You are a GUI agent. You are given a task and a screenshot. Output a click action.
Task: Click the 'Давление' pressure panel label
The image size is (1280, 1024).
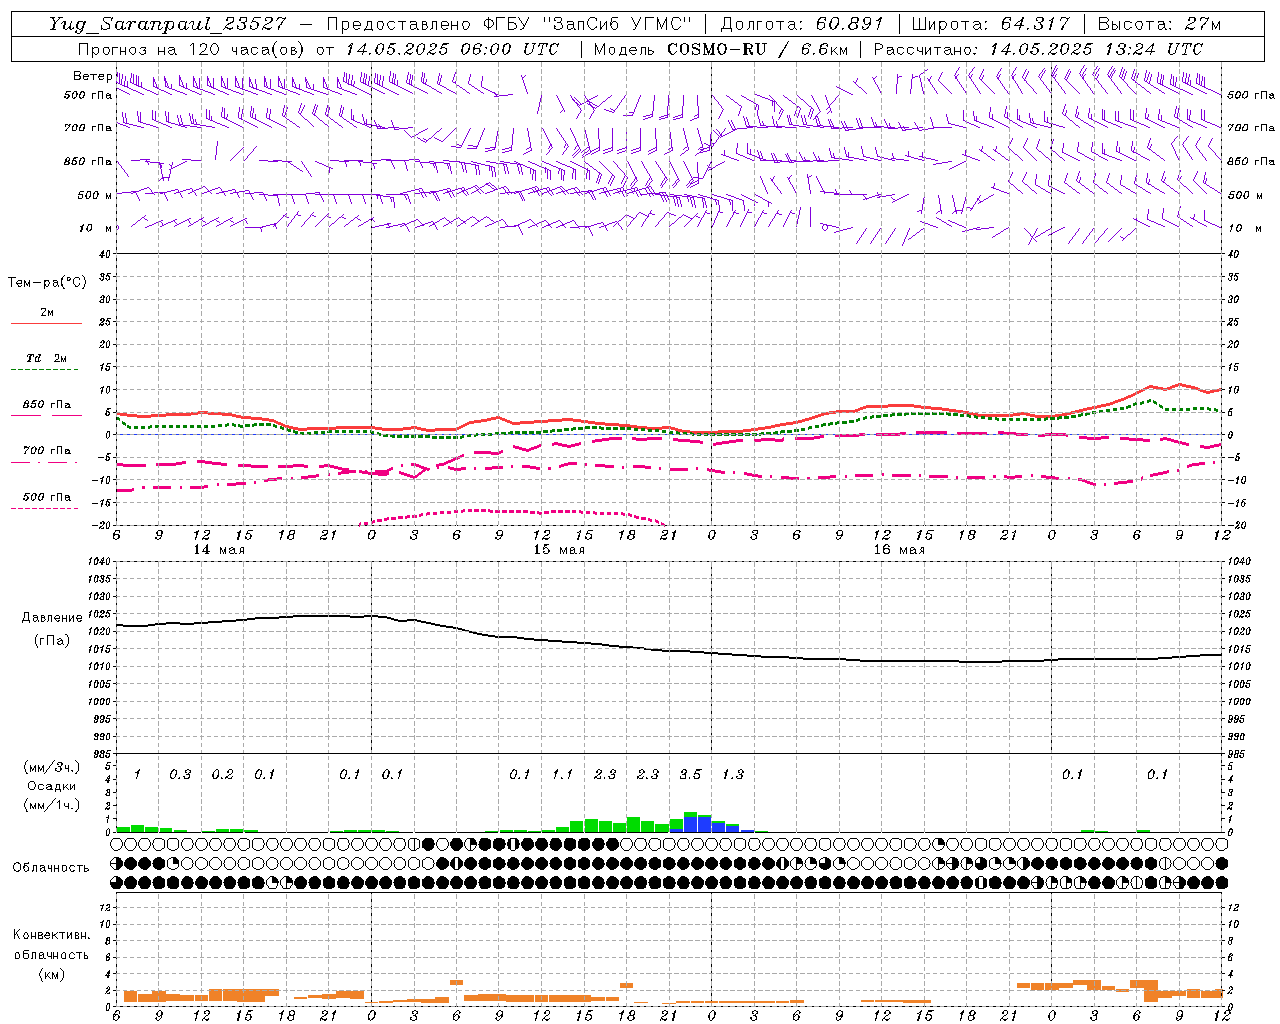click(52, 617)
